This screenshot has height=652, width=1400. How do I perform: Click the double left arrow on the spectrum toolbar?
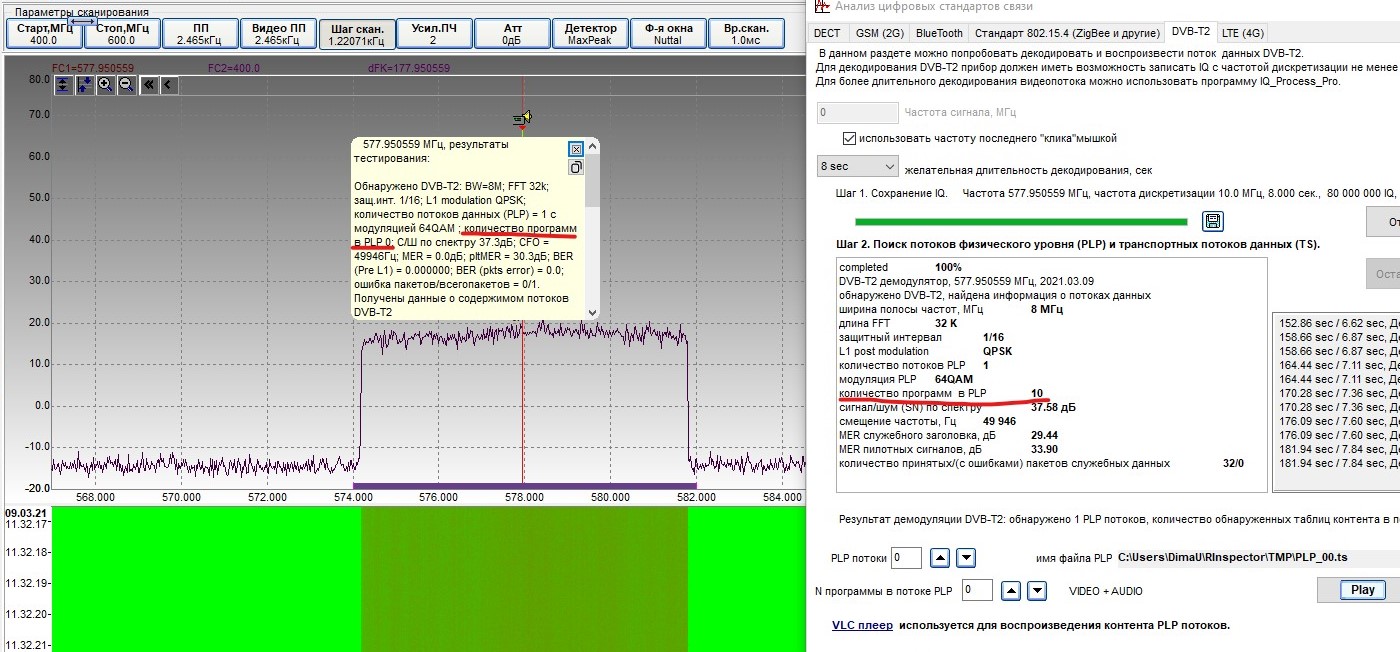tap(149, 85)
